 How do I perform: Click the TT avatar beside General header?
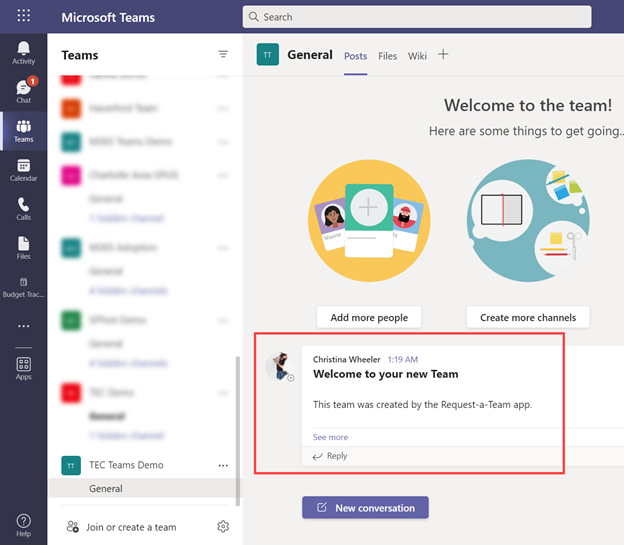(x=267, y=55)
